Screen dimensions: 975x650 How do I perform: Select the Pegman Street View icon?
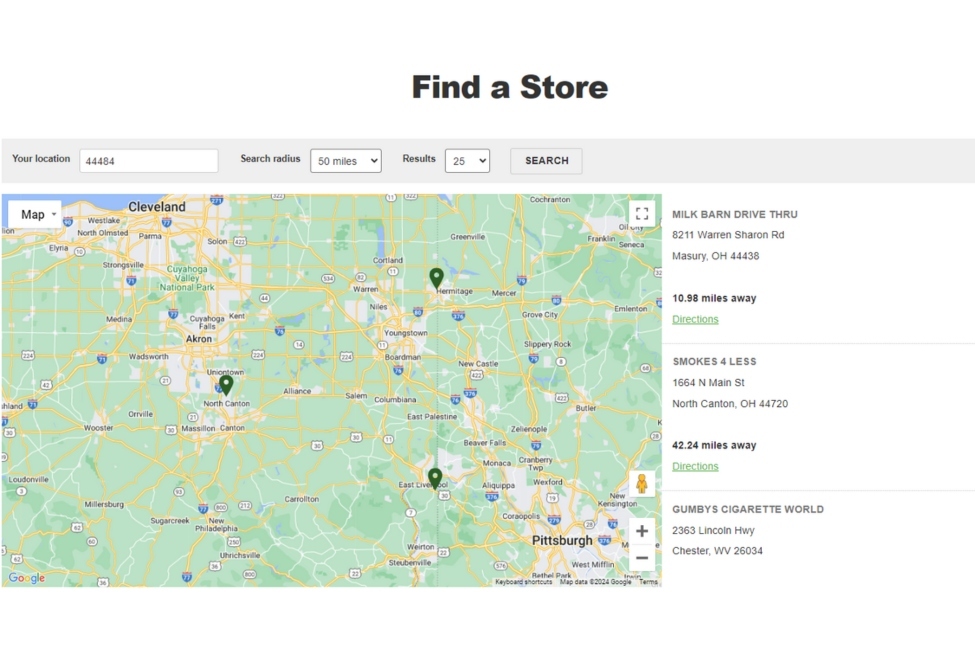tap(641, 484)
